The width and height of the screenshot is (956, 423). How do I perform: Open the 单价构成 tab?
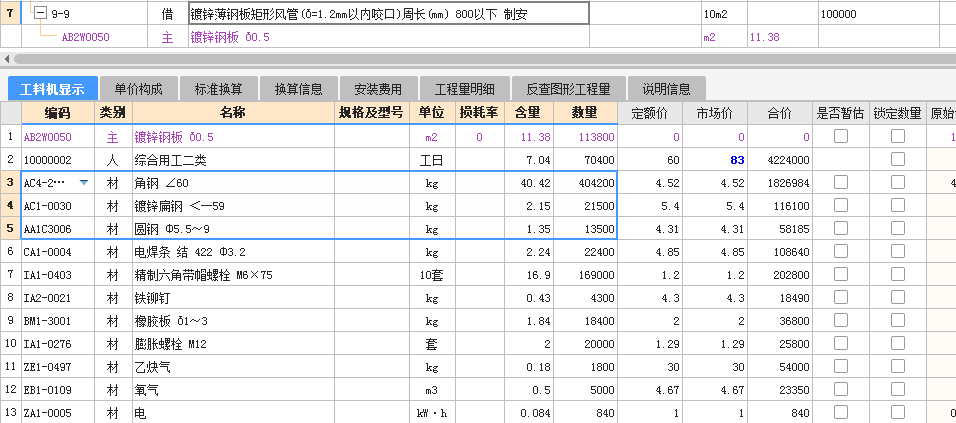click(138, 89)
